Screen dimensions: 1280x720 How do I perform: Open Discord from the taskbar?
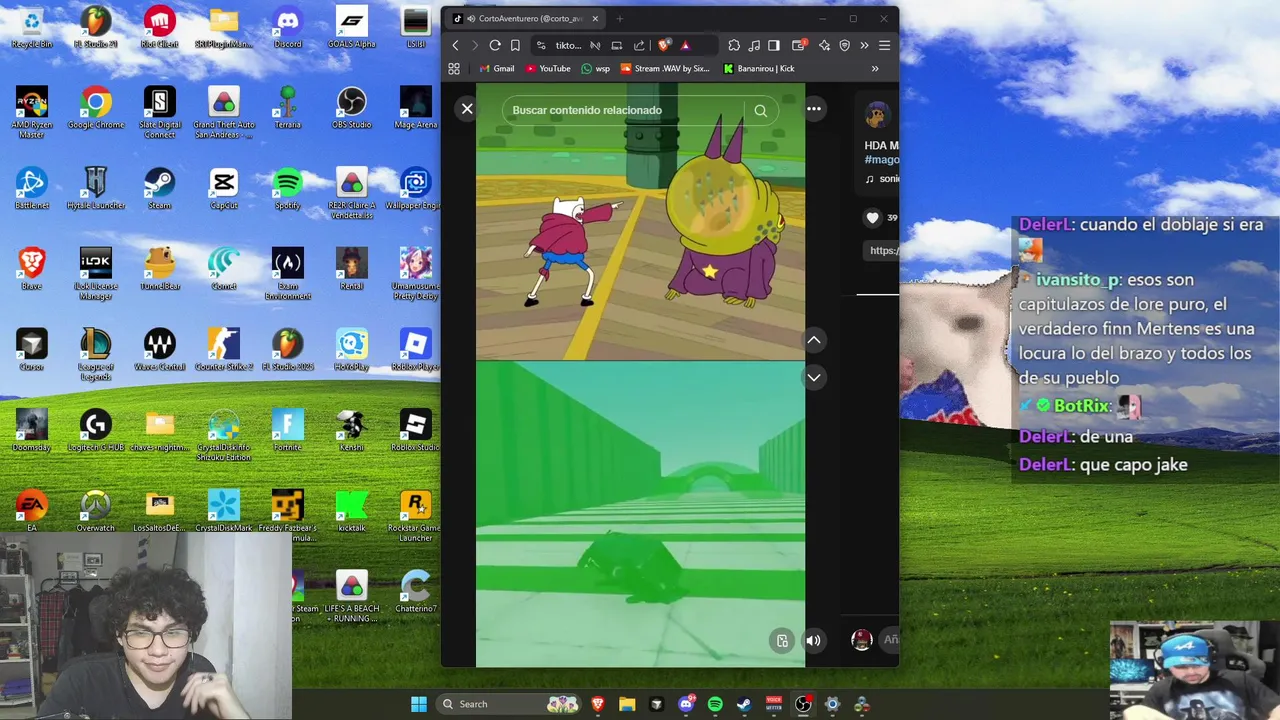(686, 704)
